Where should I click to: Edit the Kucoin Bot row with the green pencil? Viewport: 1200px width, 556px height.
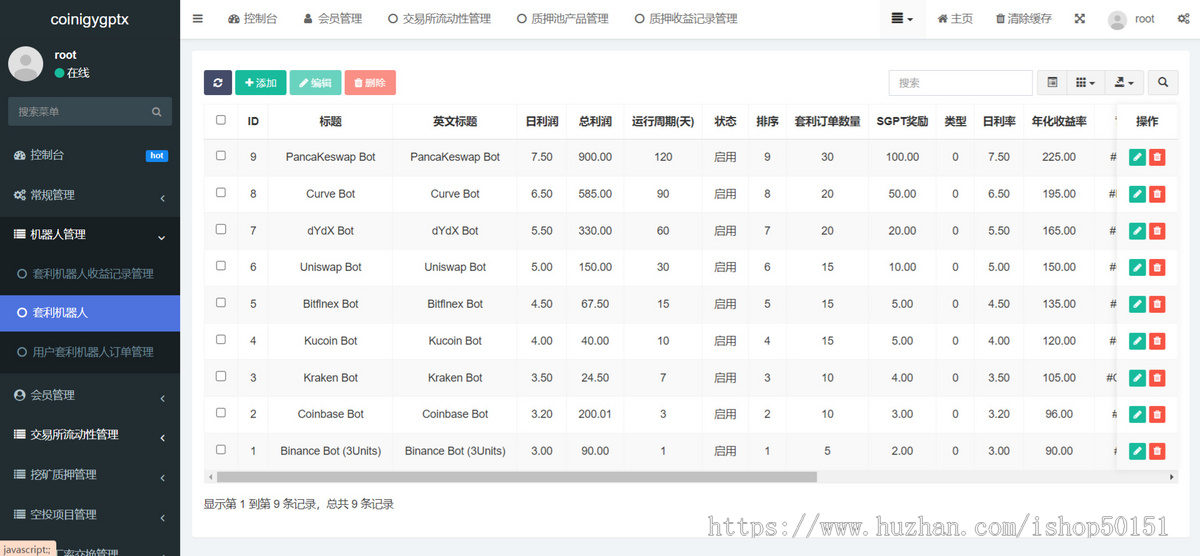click(1137, 341)
